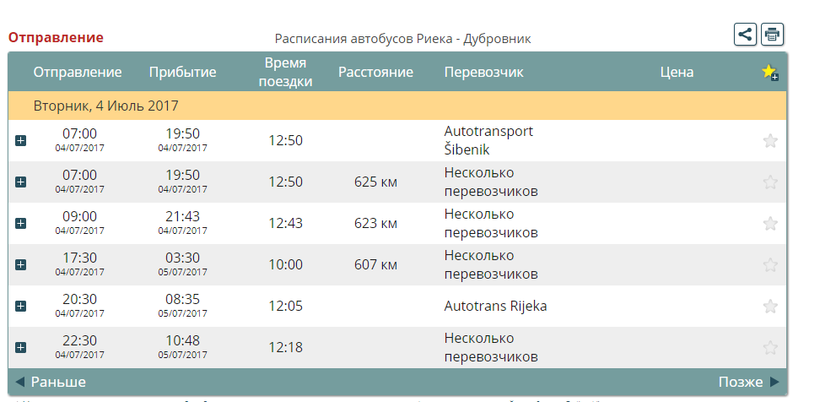Click the print icon above the timetable
This screenshot has height=402, width=820.
pos(772,34)
